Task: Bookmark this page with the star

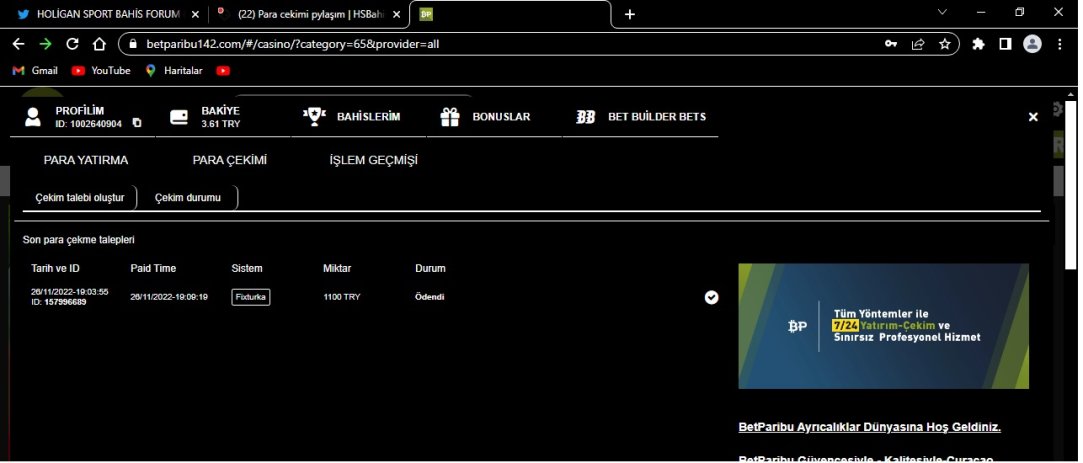Action: coord(945,44)
